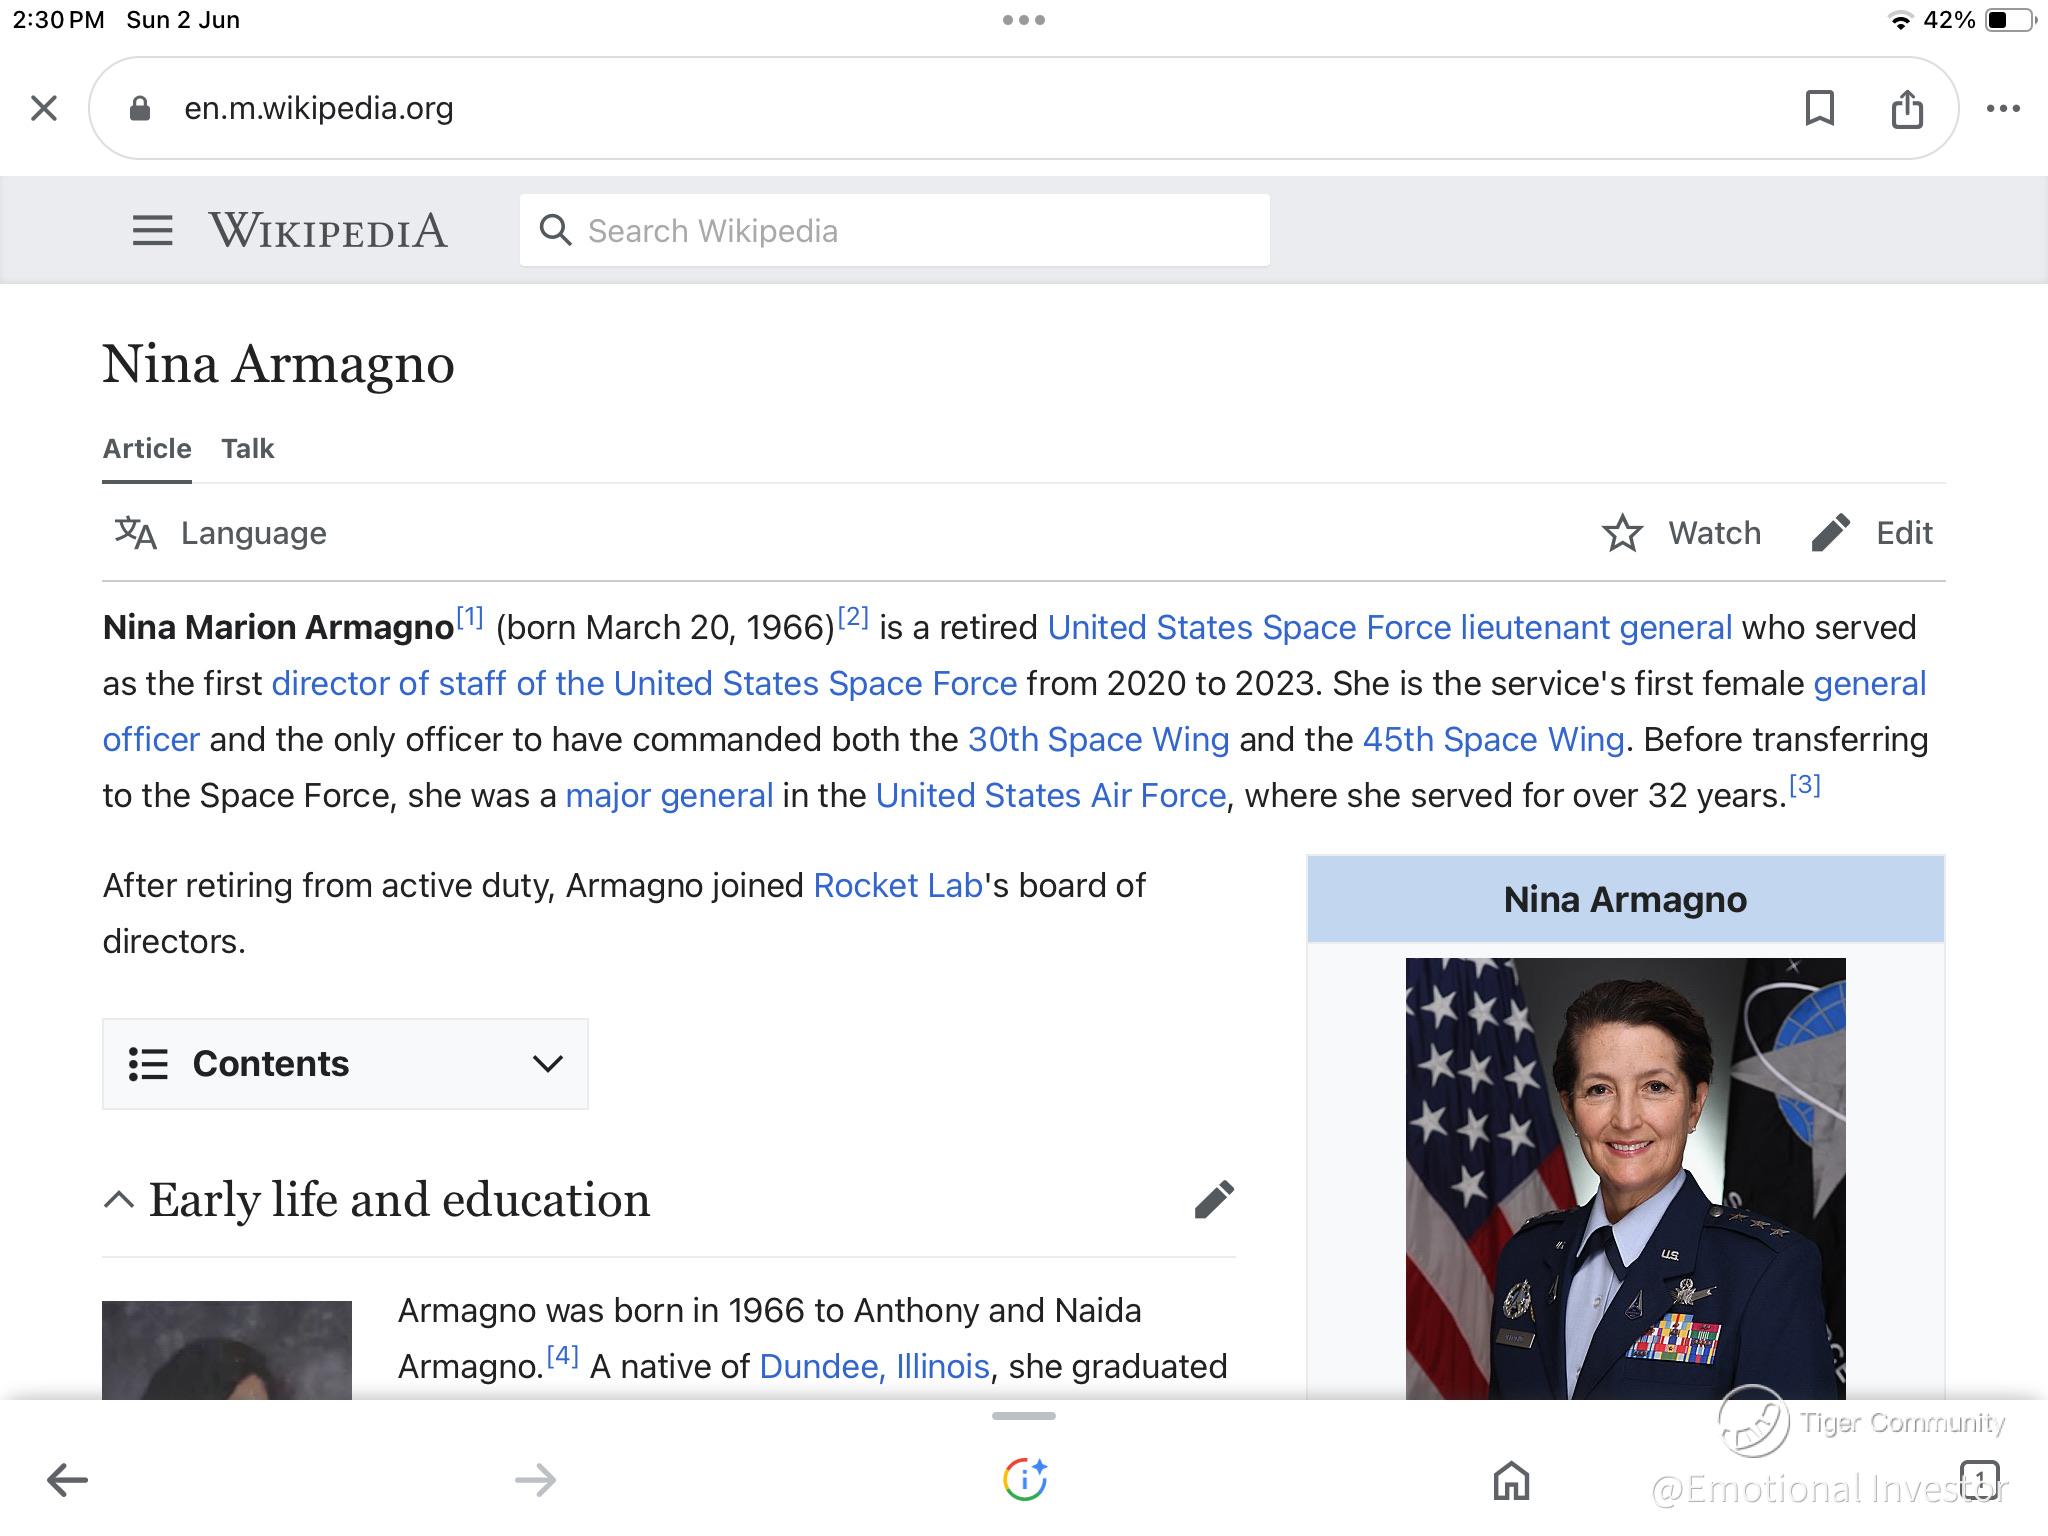Screen dimensions: 2048x1536
Task: Open the Google assistant icon at bottom
Action: [1024, 1480]
